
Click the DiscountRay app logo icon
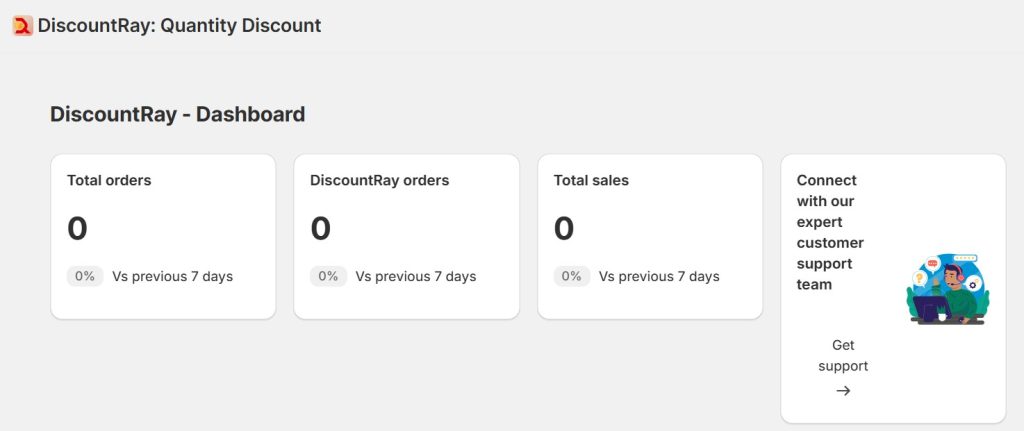tap(22, 26)
